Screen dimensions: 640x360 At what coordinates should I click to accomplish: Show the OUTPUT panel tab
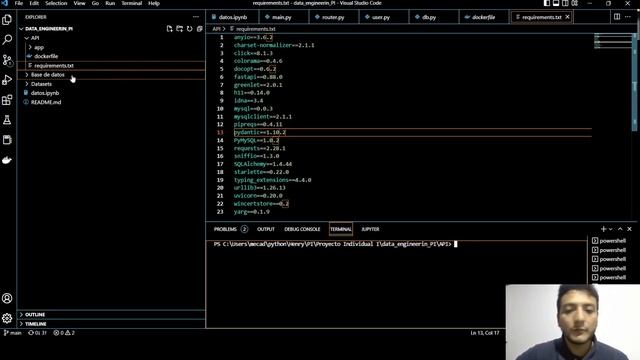(x=266, y=229)
